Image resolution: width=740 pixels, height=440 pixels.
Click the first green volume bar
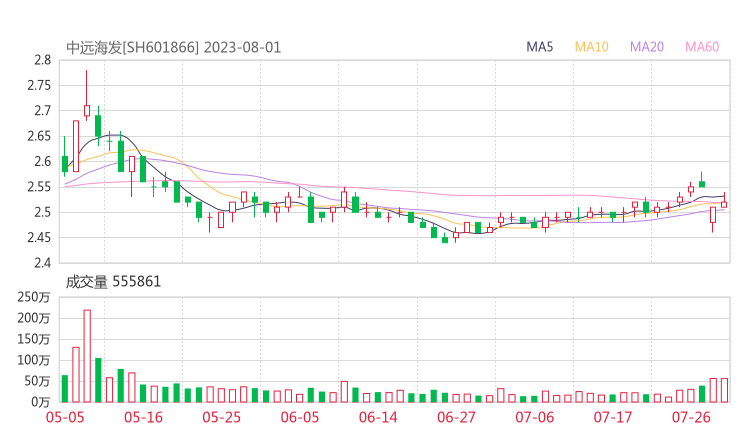point(65,388)
